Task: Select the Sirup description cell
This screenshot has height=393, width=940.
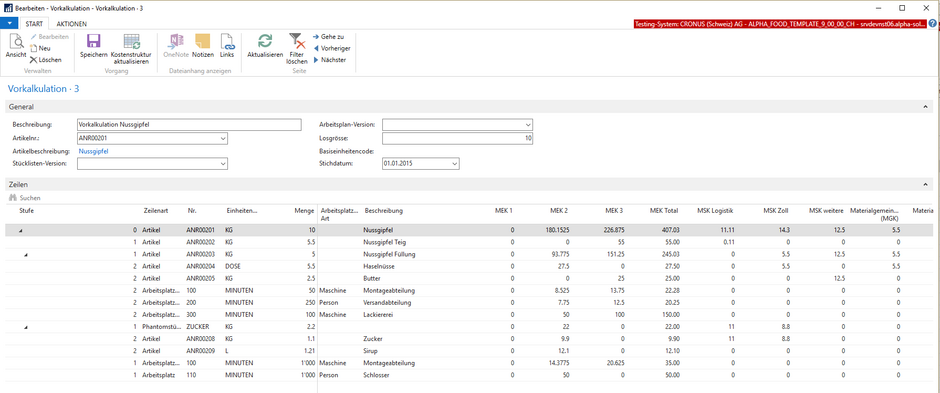Action: click(x=371, y=351)
